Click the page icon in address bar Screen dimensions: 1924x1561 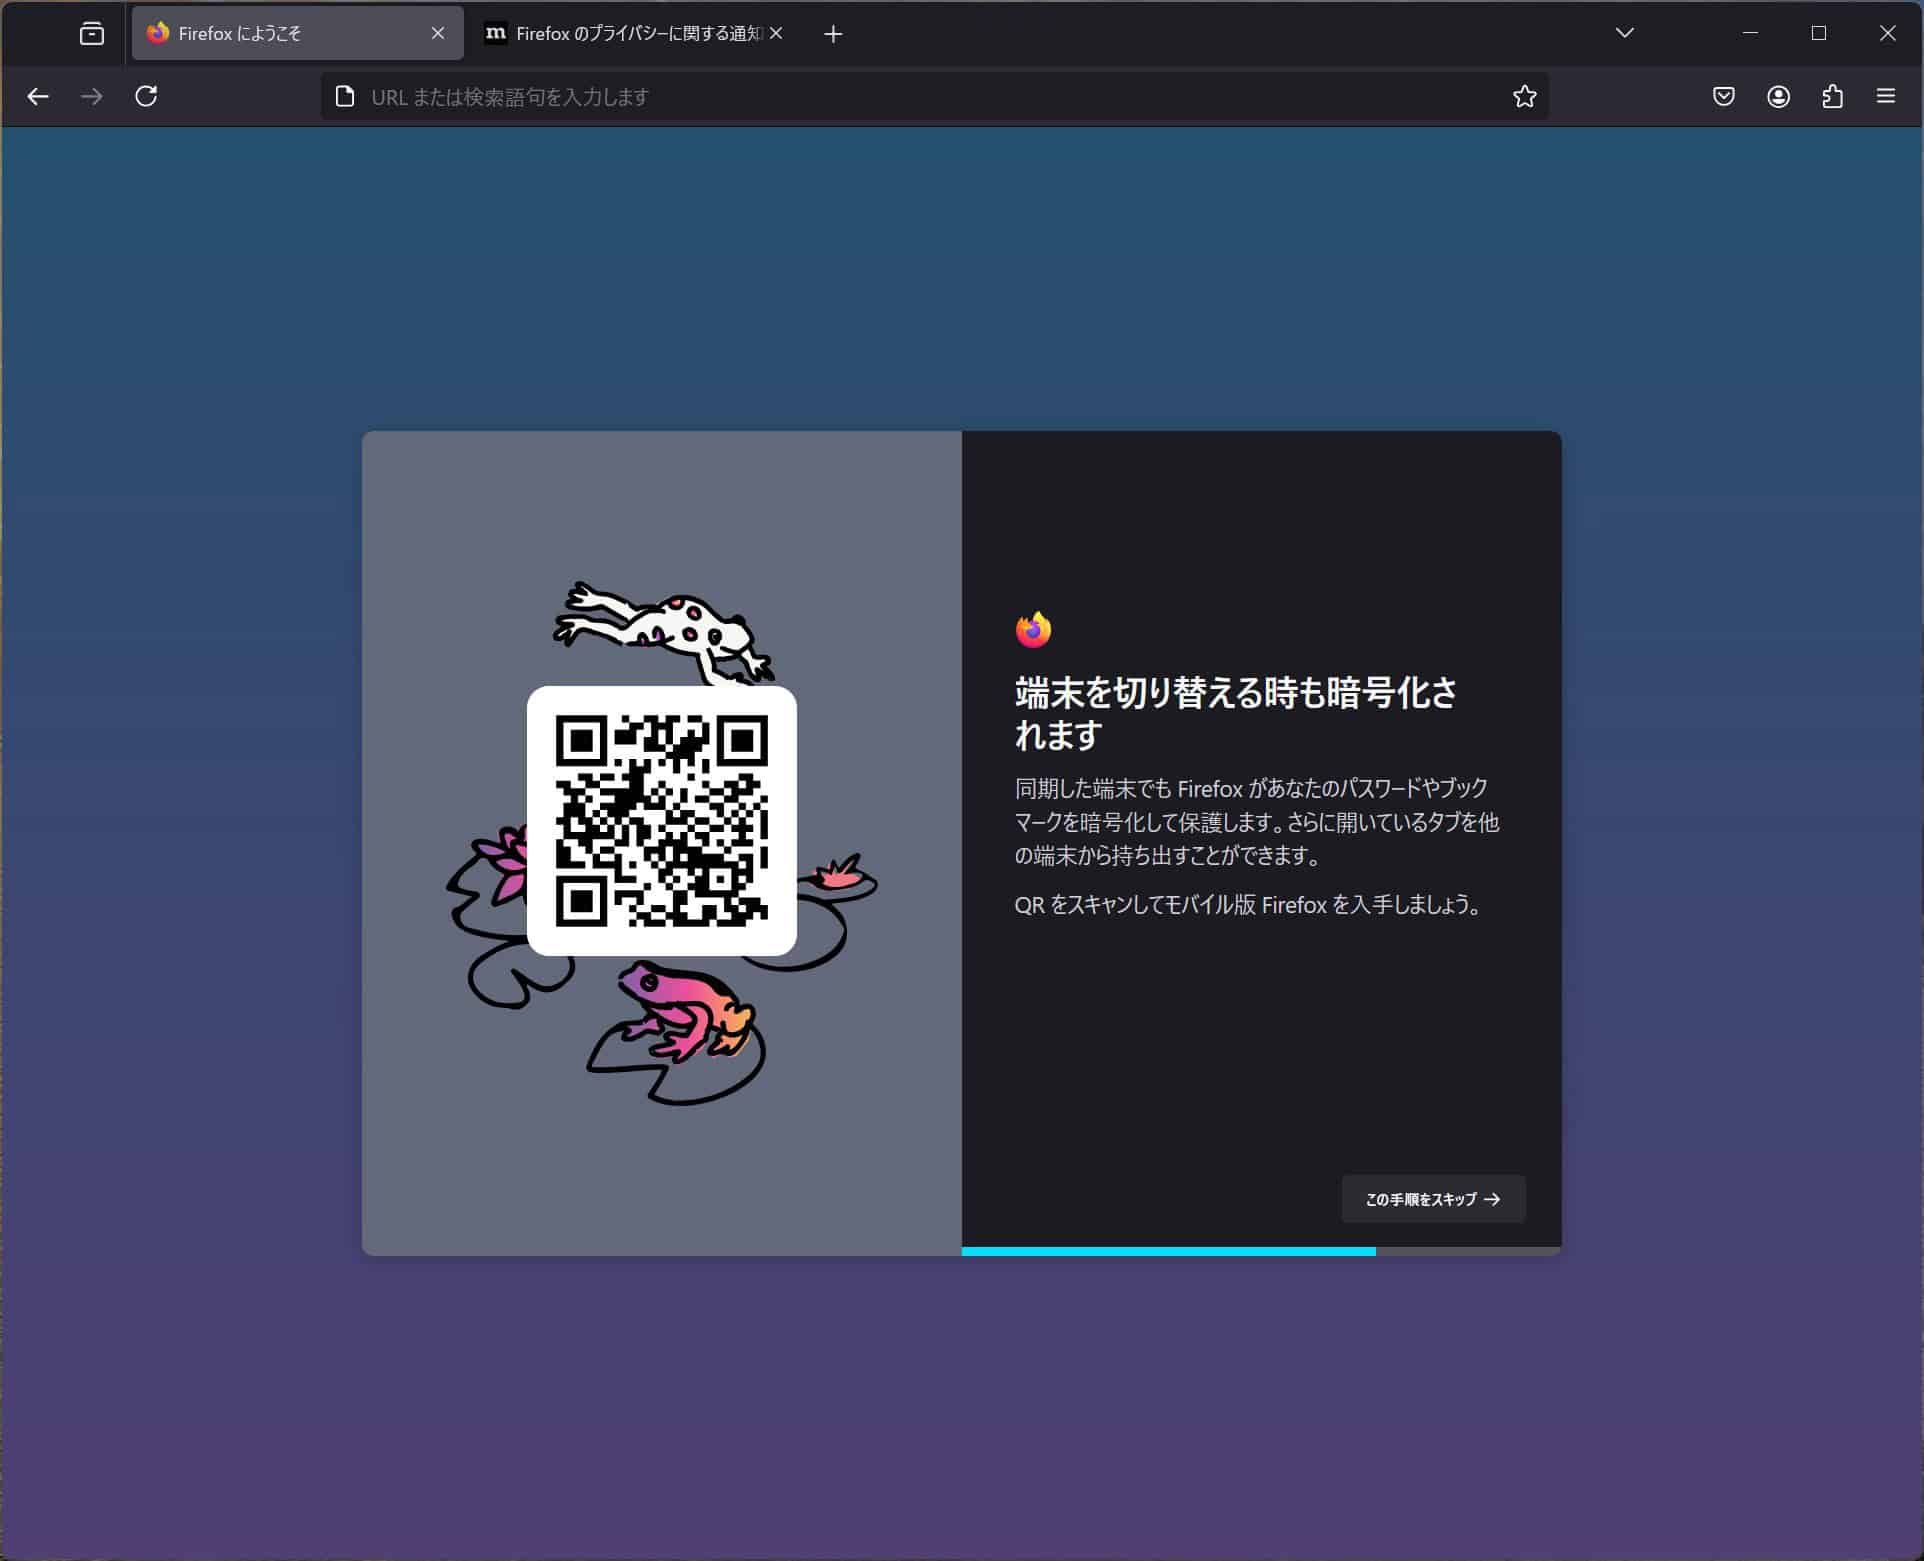click(x=345, y=96)
